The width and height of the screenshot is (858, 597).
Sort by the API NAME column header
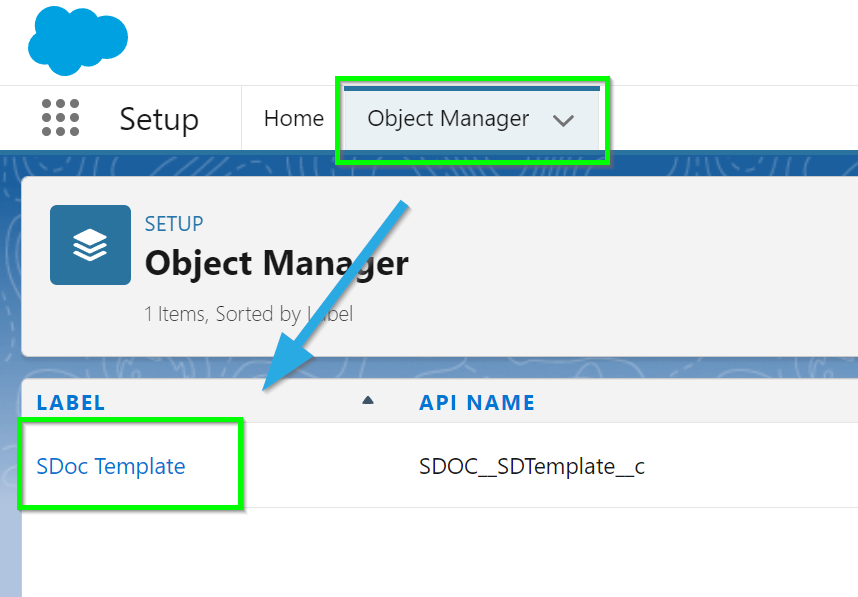(477, 403)
